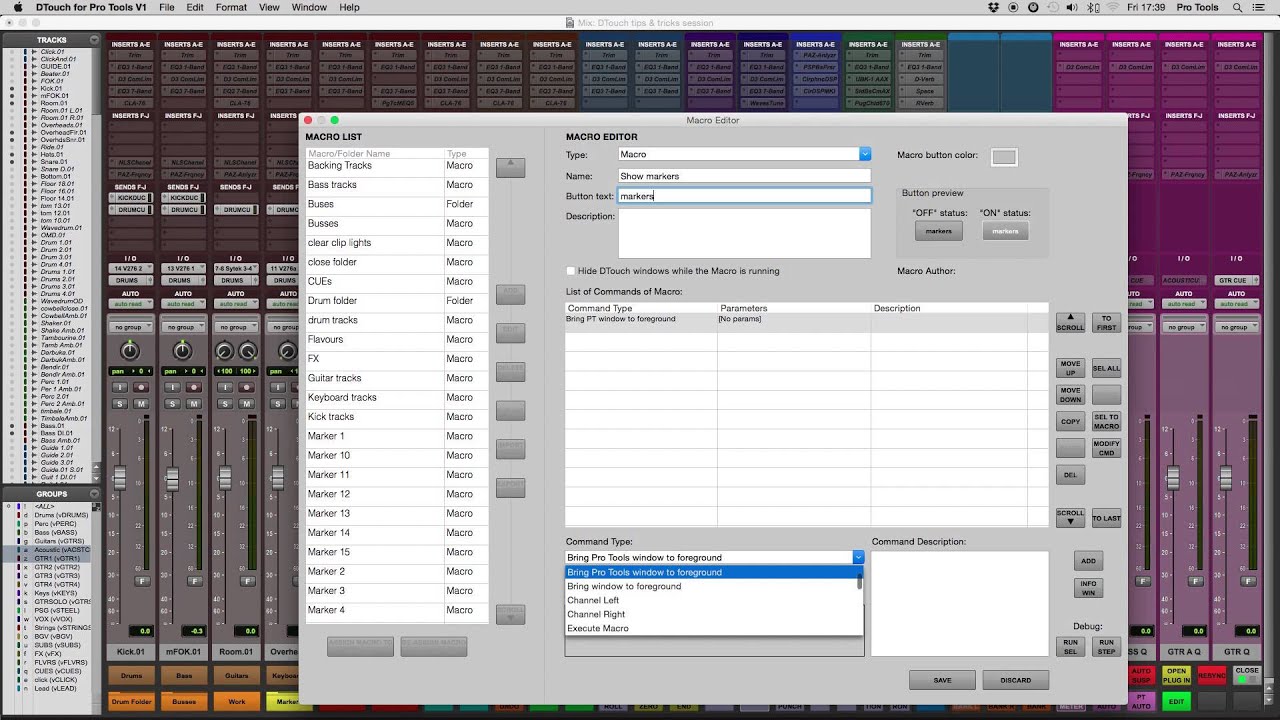Open Kick.01 auto read automation dropdown
The height and width of the screenshot is (720, 1280).
[130, 303]
